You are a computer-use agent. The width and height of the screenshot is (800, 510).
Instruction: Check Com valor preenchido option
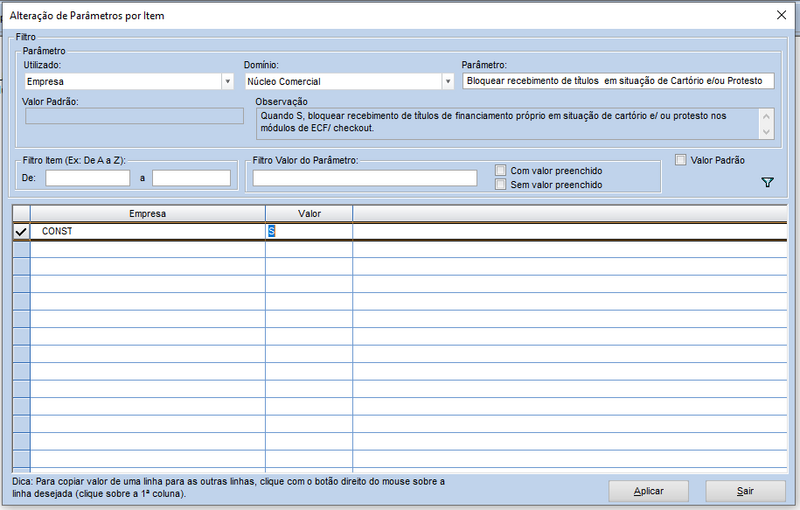click(501, 170)
